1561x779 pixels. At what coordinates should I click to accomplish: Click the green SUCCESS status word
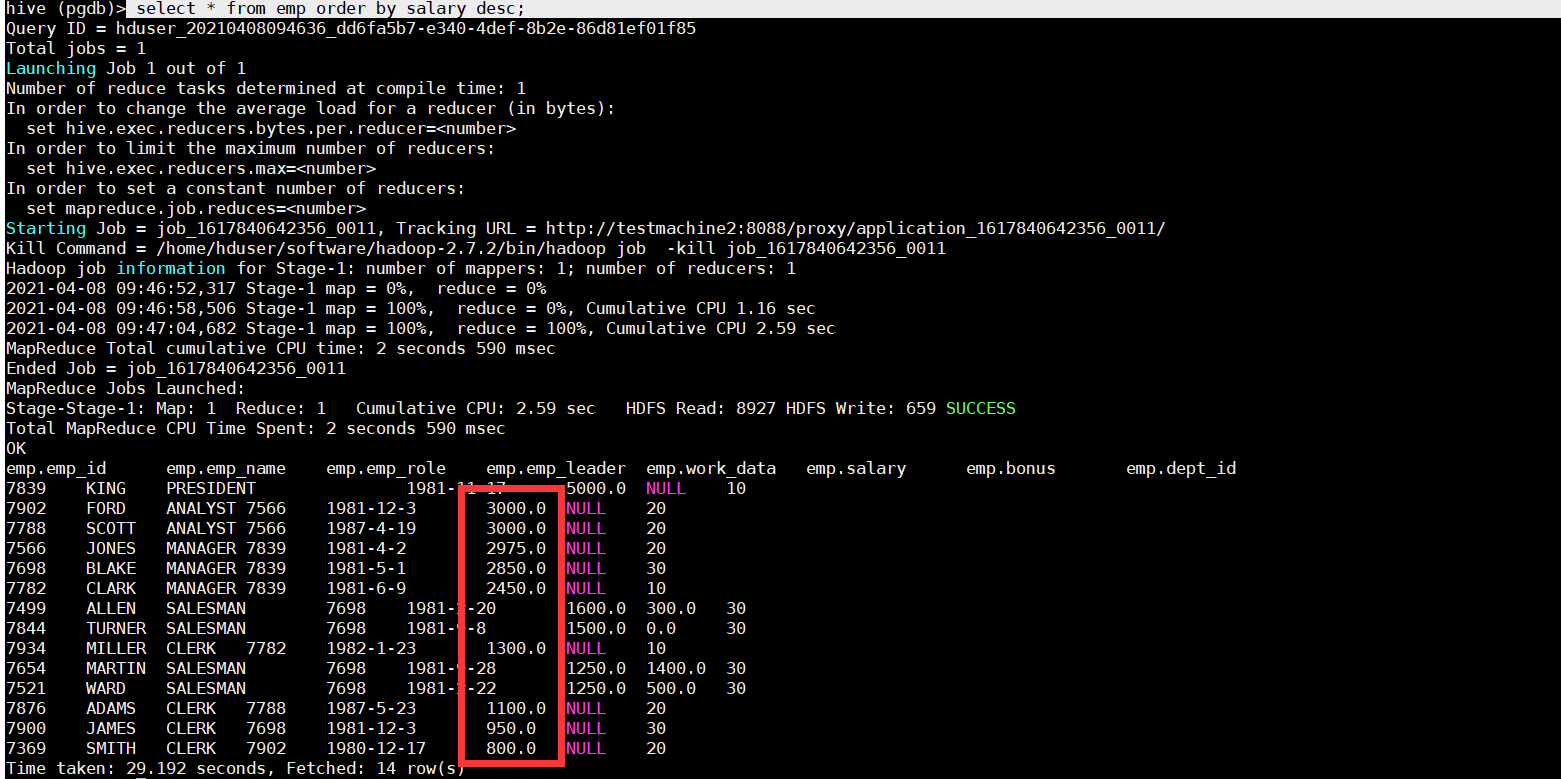click(x=981, y=408)
